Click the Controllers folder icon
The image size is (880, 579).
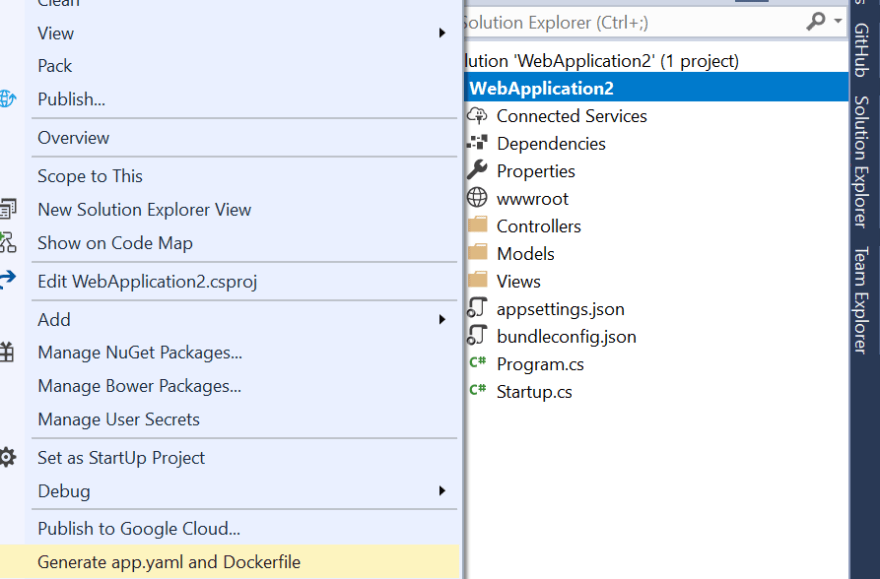478,225
